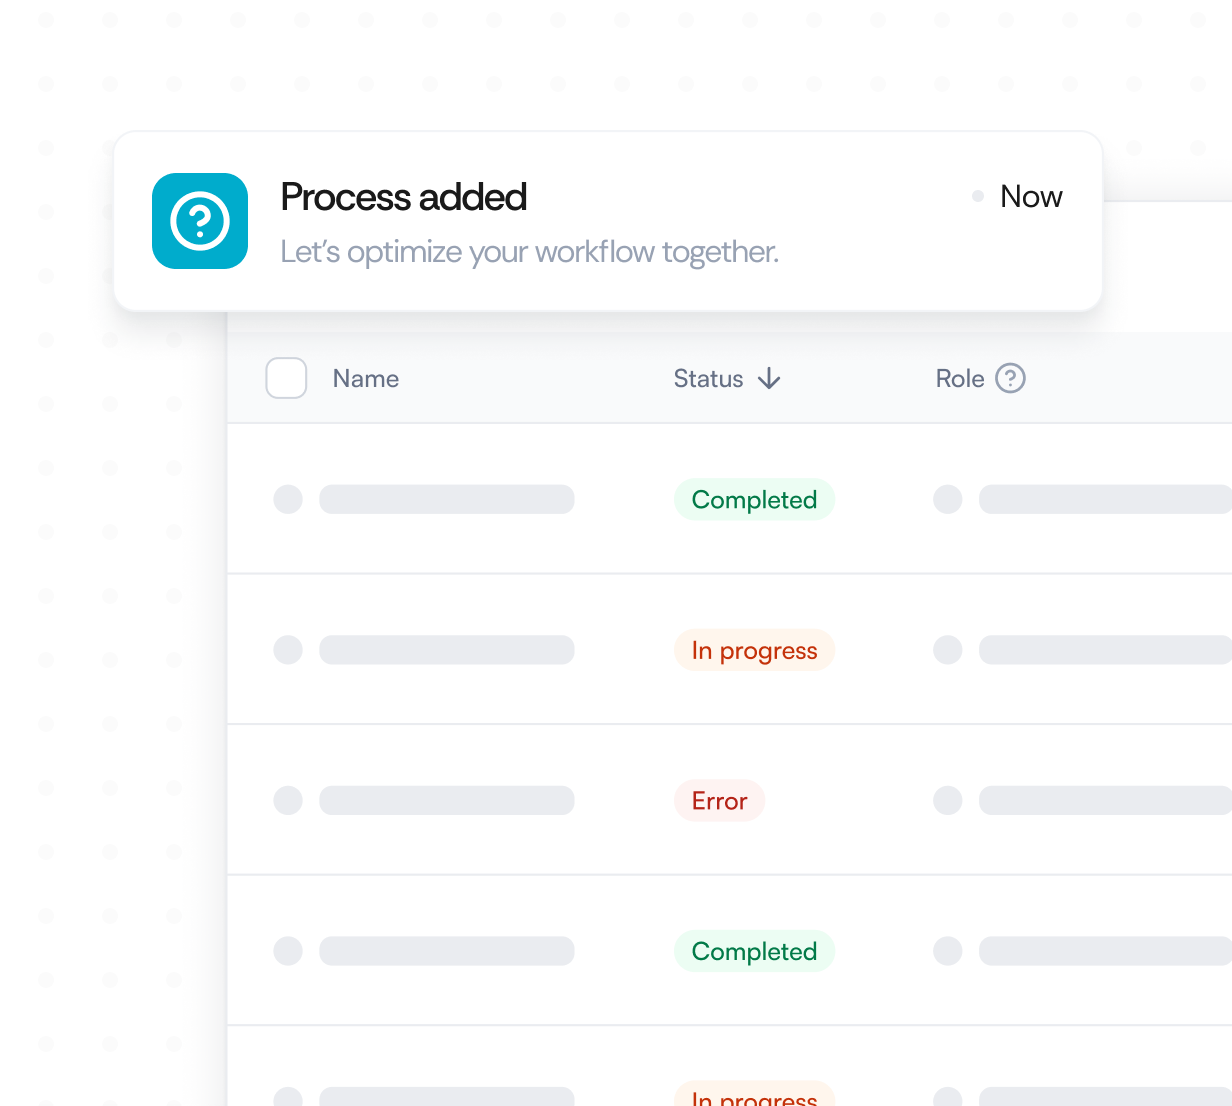The height and width of the screenshot is (1106, 1232).
Task: Click the Role column help icon
Action: [1010, 379]
